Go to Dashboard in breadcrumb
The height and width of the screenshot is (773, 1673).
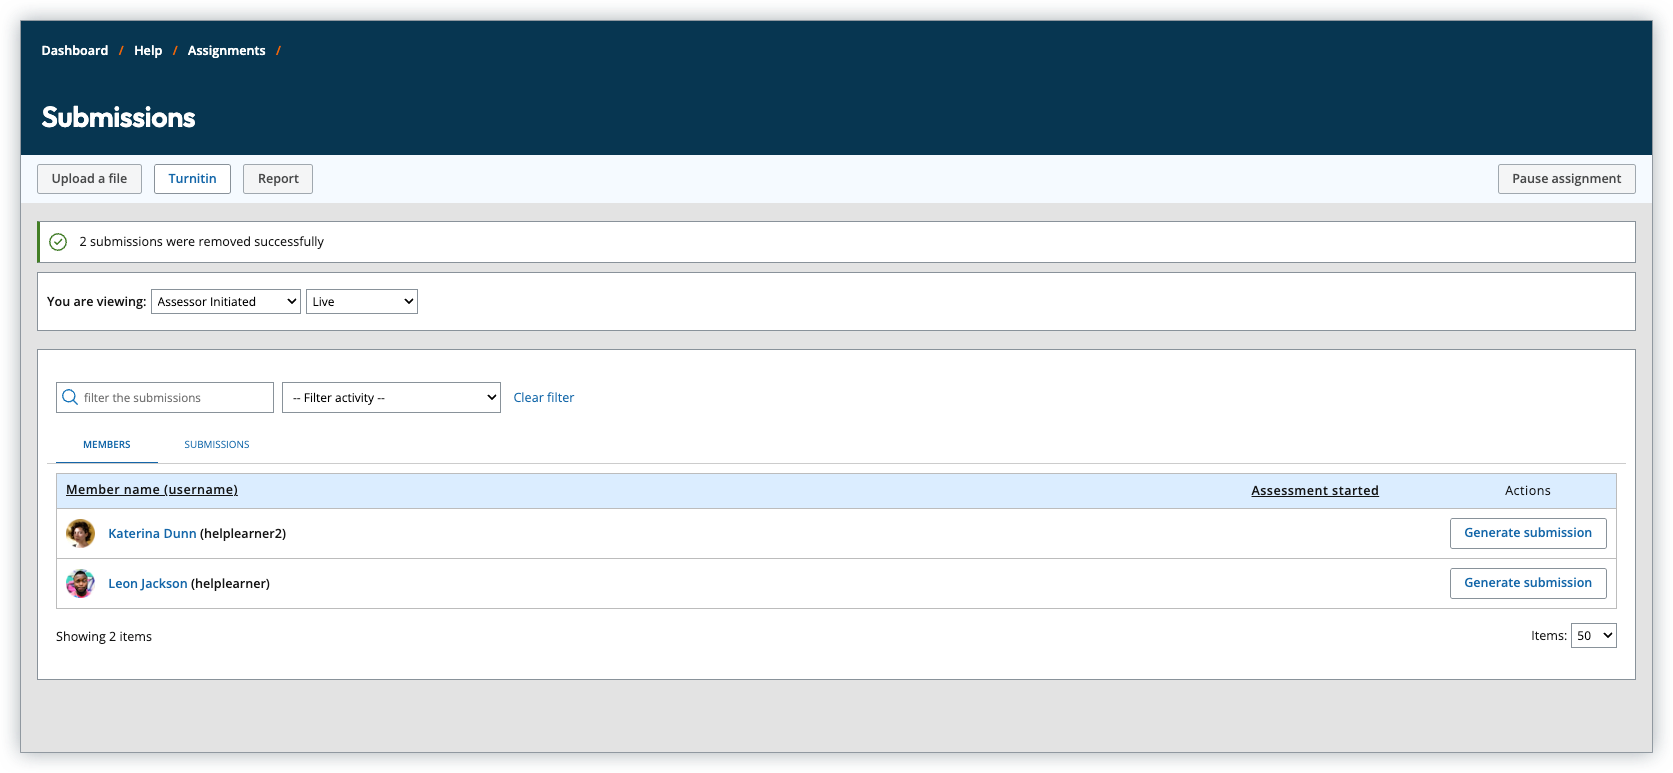pyautogui.click(x=75, y=50)
